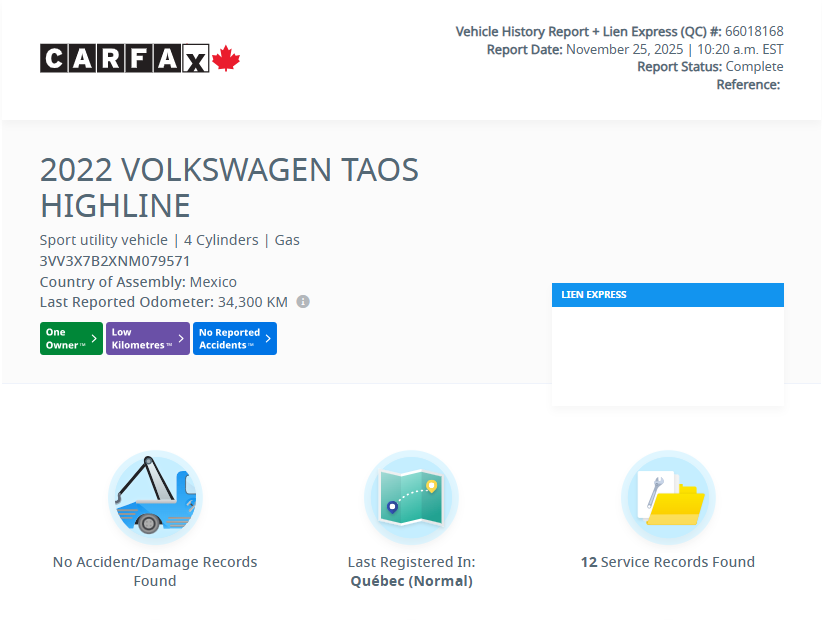Click the green One Owner badge
Viewport: 822px width, 620px height.
pyautogui.click(x=71, y=338)
